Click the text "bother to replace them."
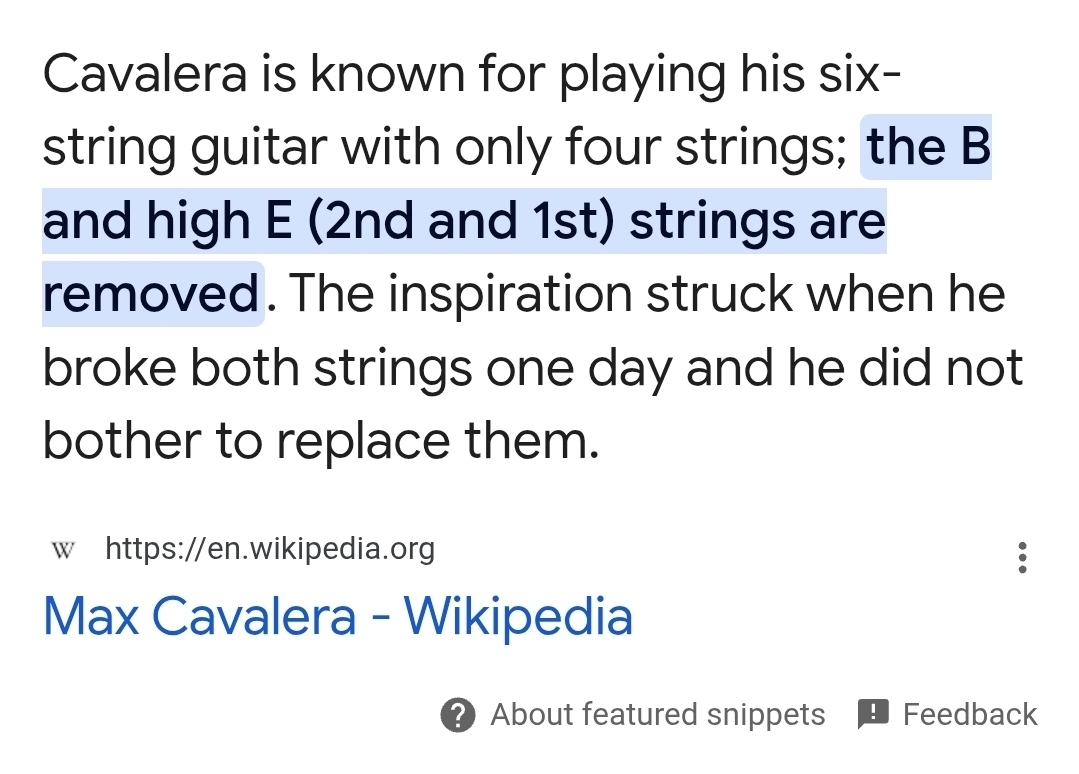Screen dimensions: 1079x774 321,441
